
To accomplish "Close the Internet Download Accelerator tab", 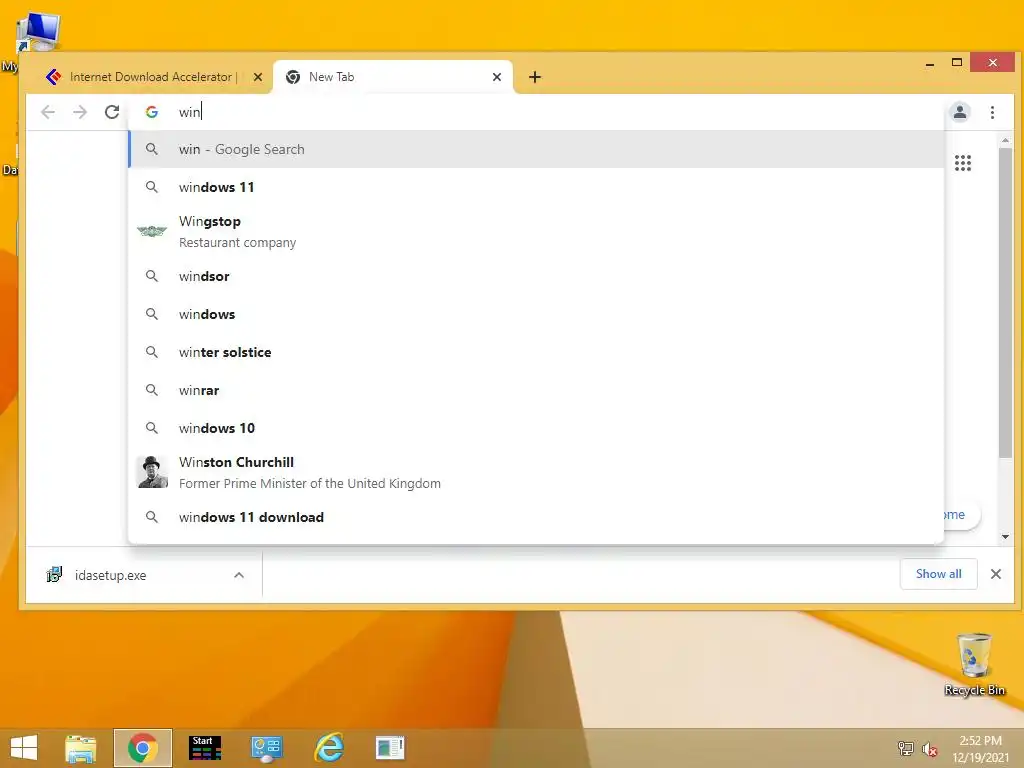I will tap(257, 77).
